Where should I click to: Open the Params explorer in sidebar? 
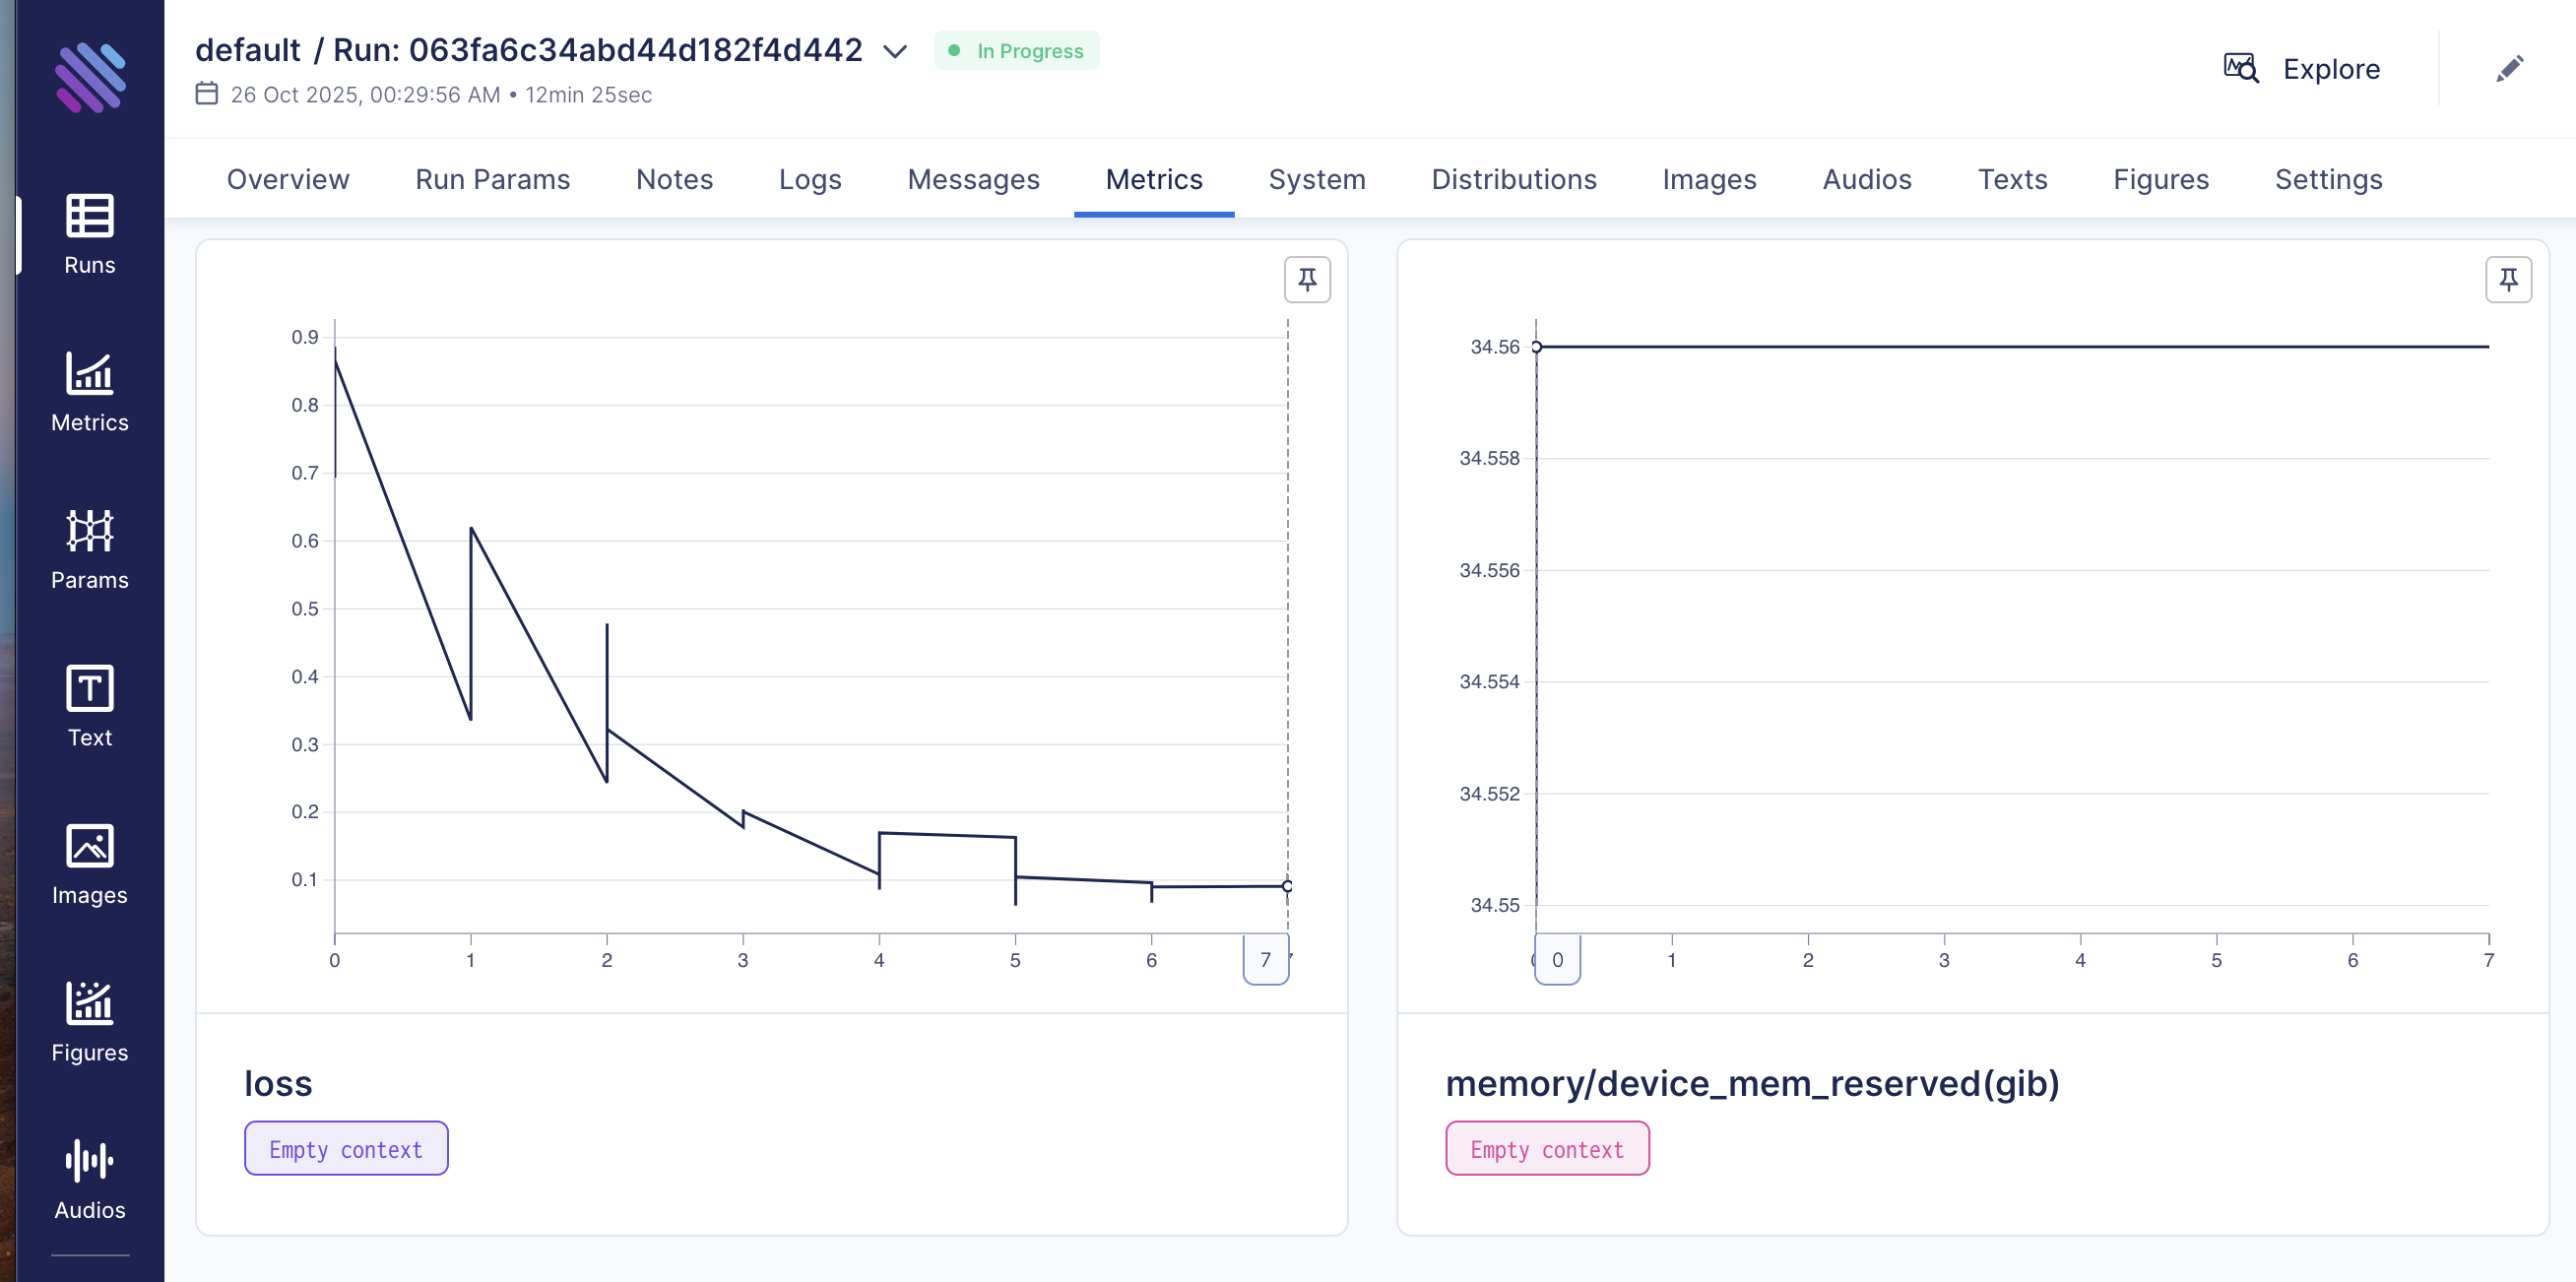point(90,549)
